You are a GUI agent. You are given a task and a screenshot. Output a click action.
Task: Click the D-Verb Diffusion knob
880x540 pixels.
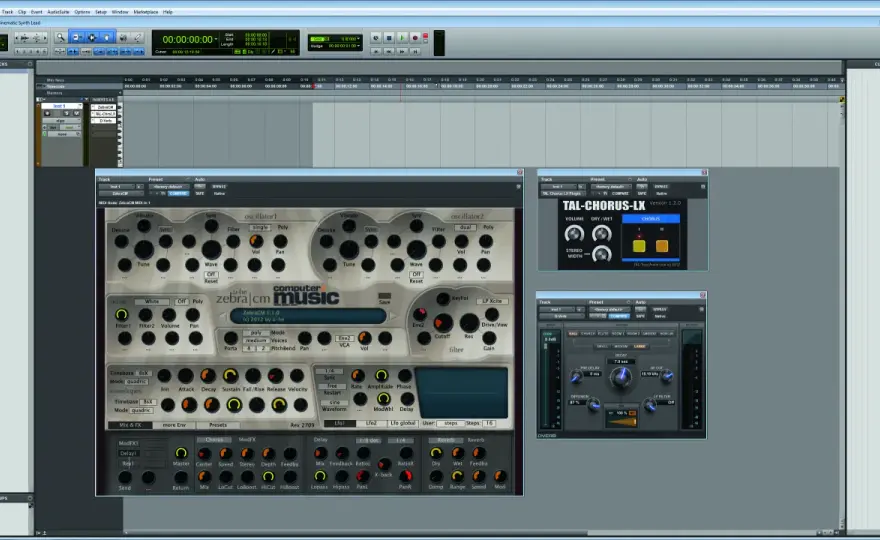(x=594, y=405)
